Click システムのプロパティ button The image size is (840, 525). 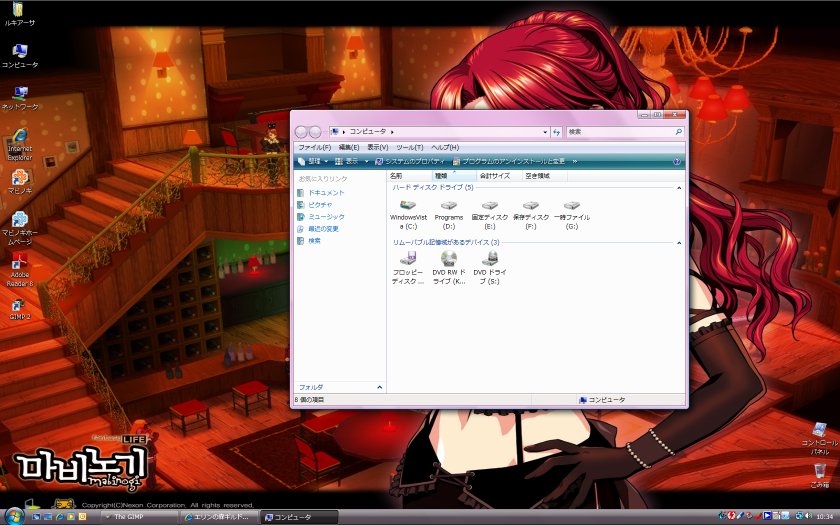(410, 161)
